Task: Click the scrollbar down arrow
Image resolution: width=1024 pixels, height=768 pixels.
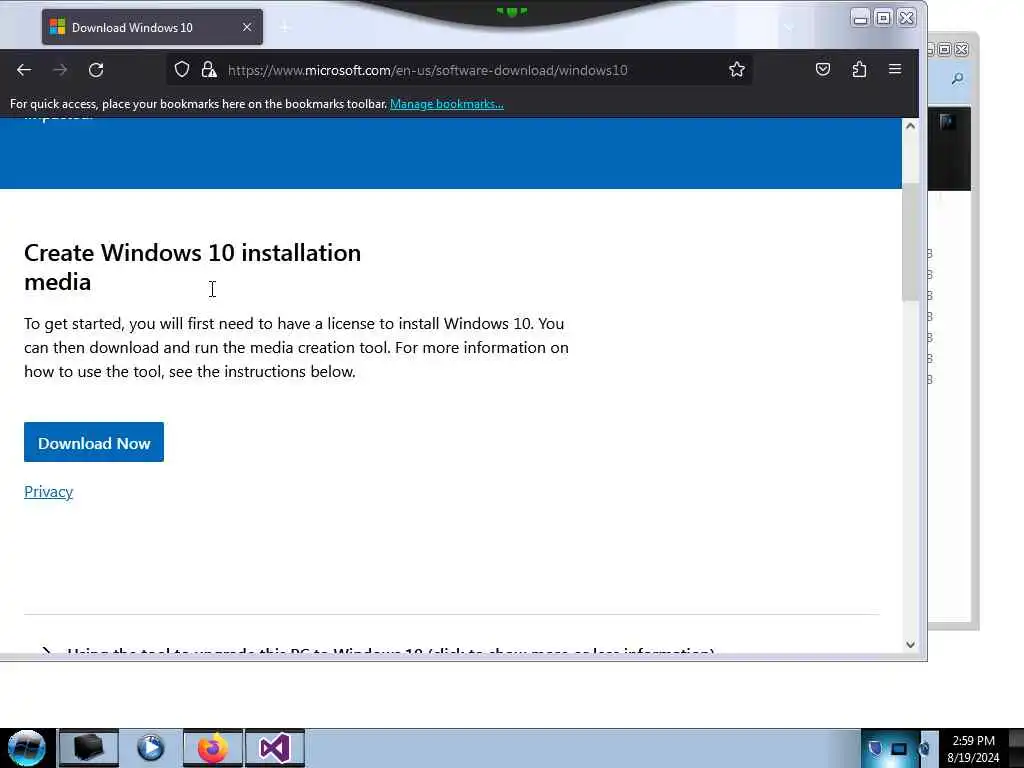Action: point(910,645)
